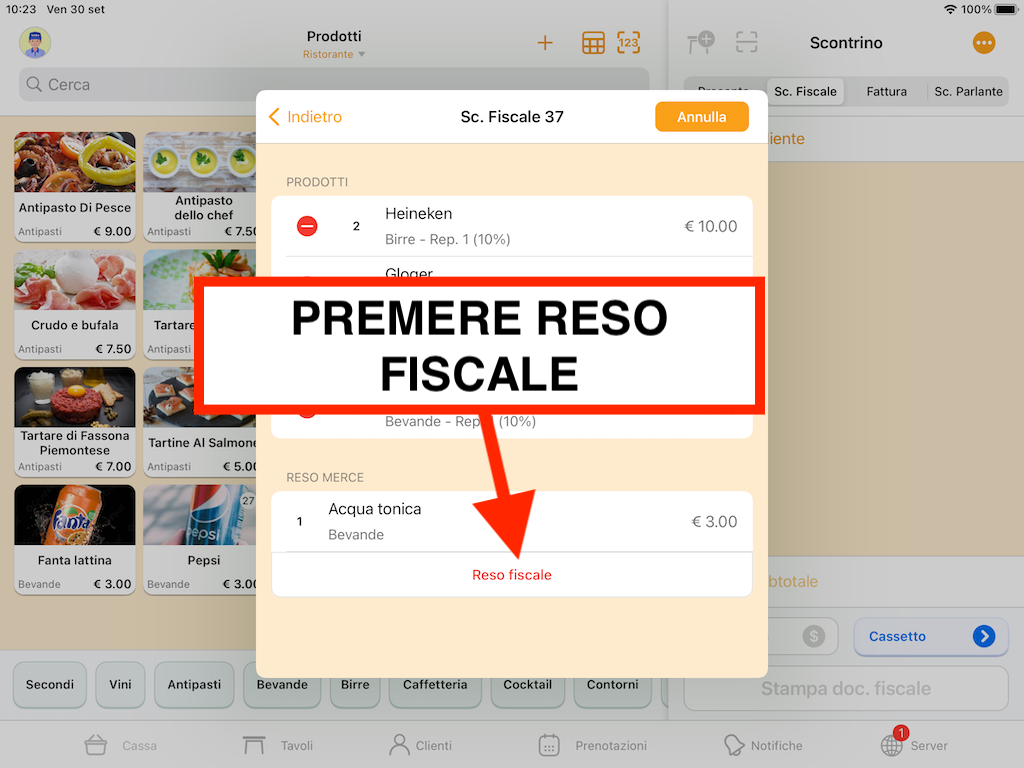Tap the add table icon
Viewport: 1024px width, 768px height.
point(701,42)
